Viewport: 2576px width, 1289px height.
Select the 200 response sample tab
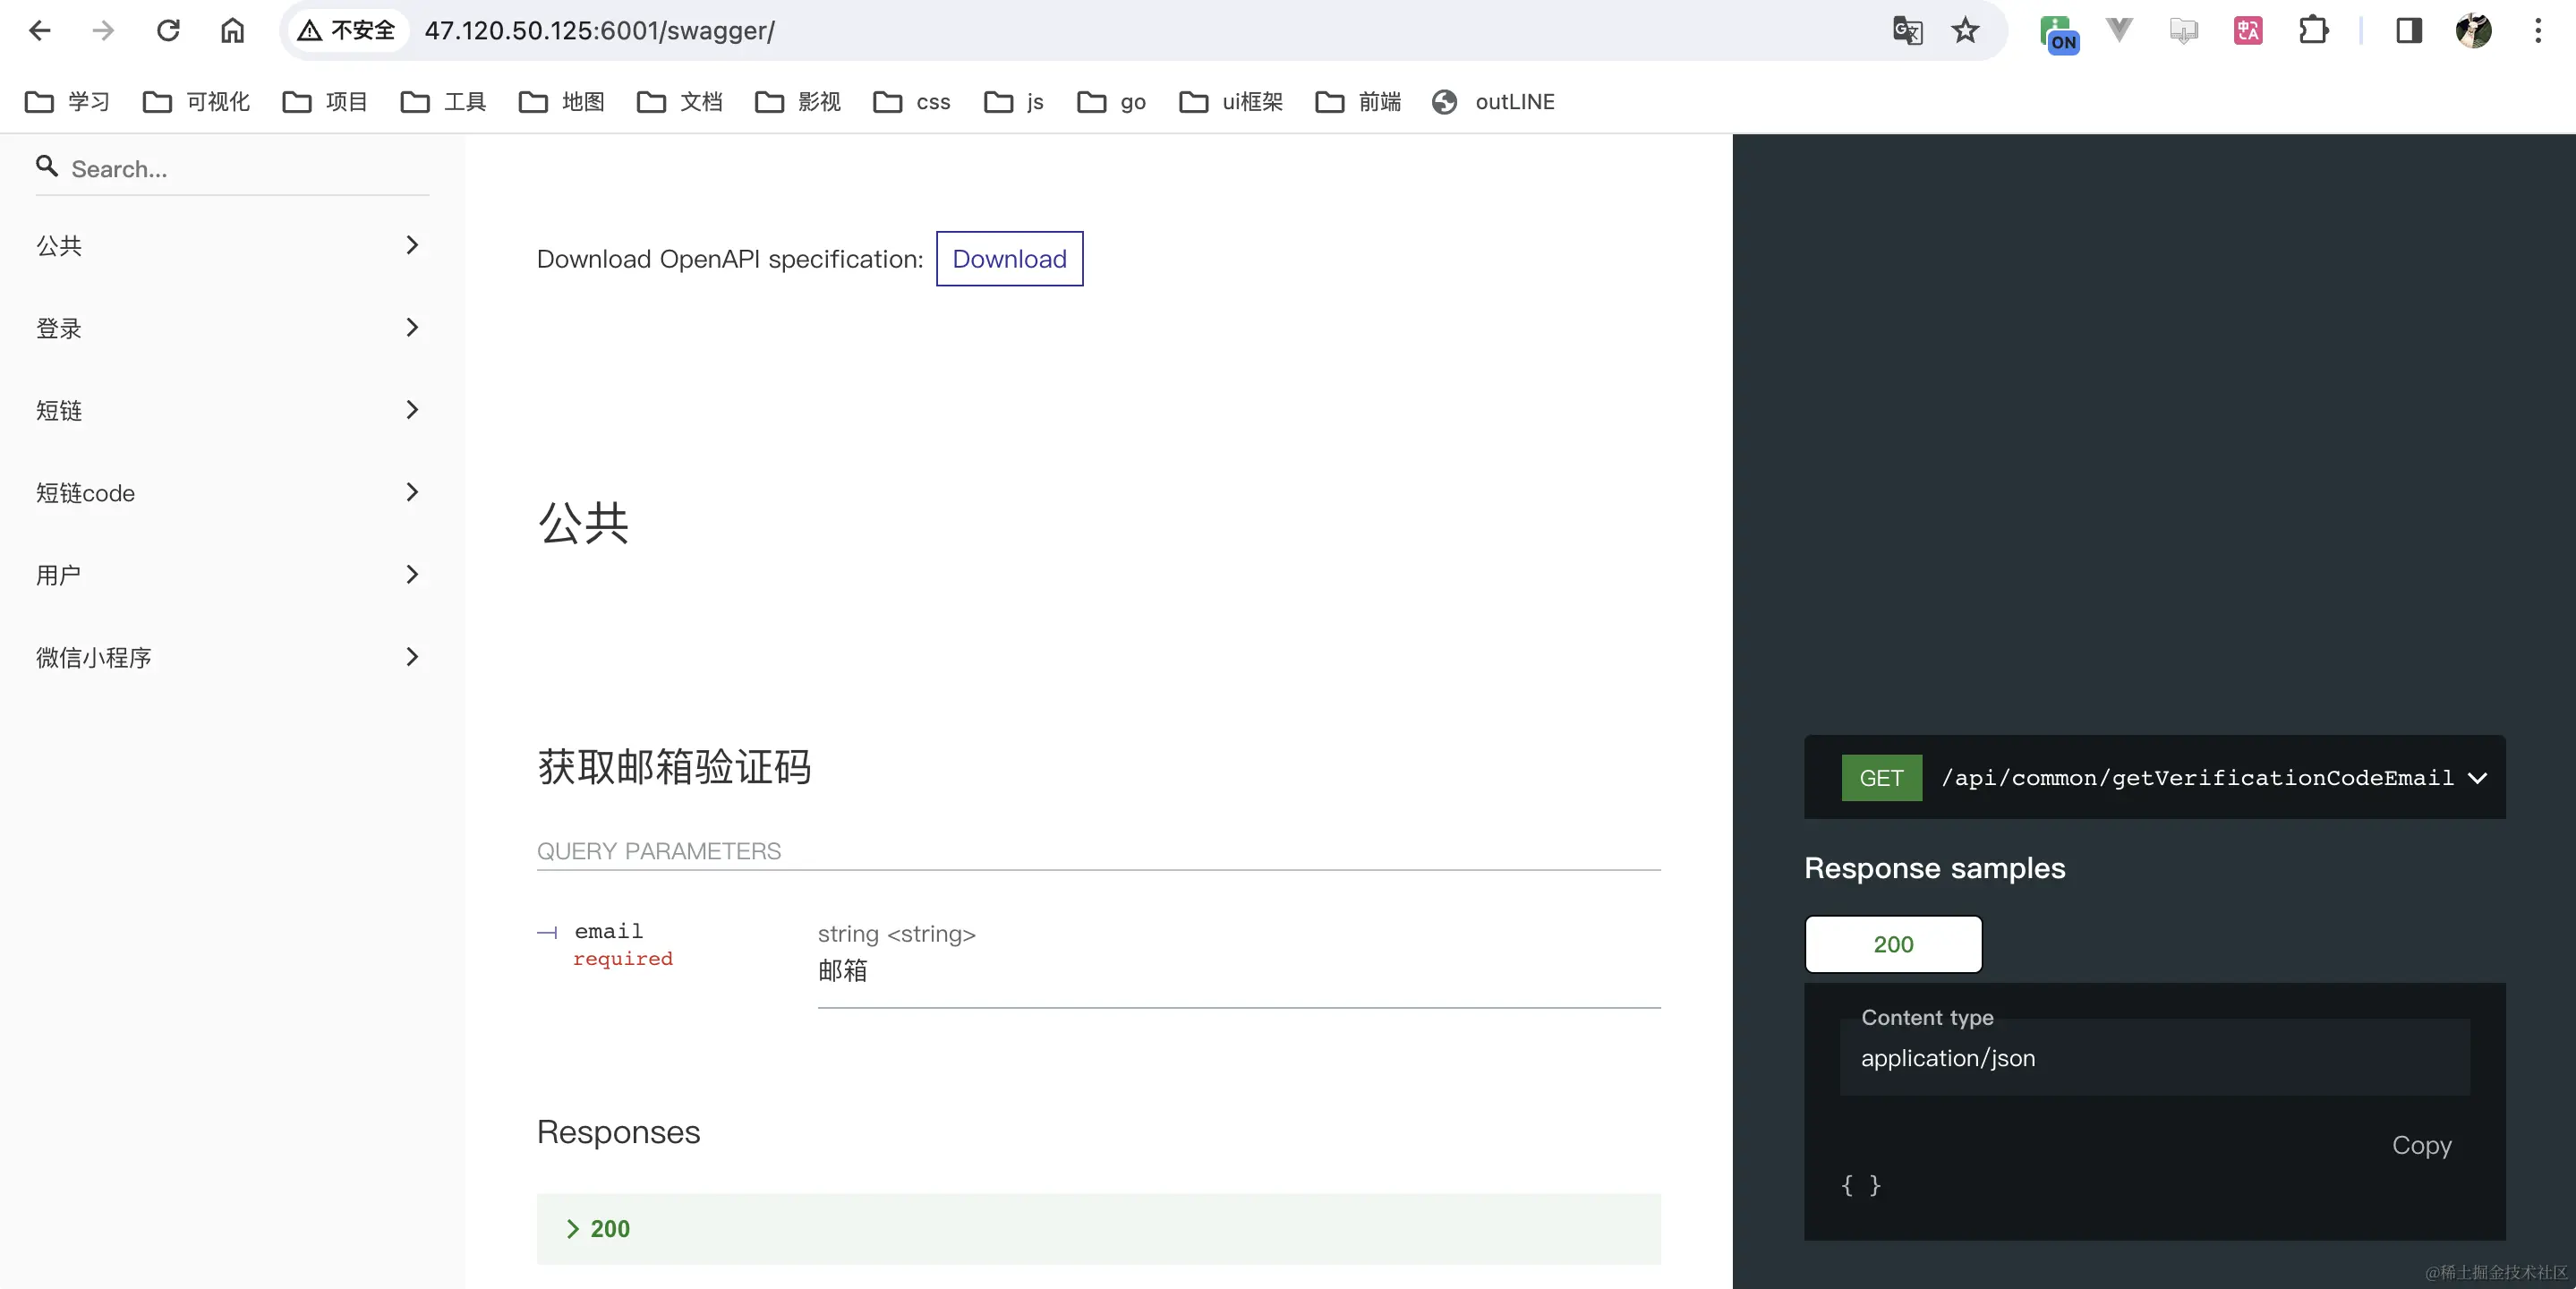pyautogui.click(x=1893, y=944)
